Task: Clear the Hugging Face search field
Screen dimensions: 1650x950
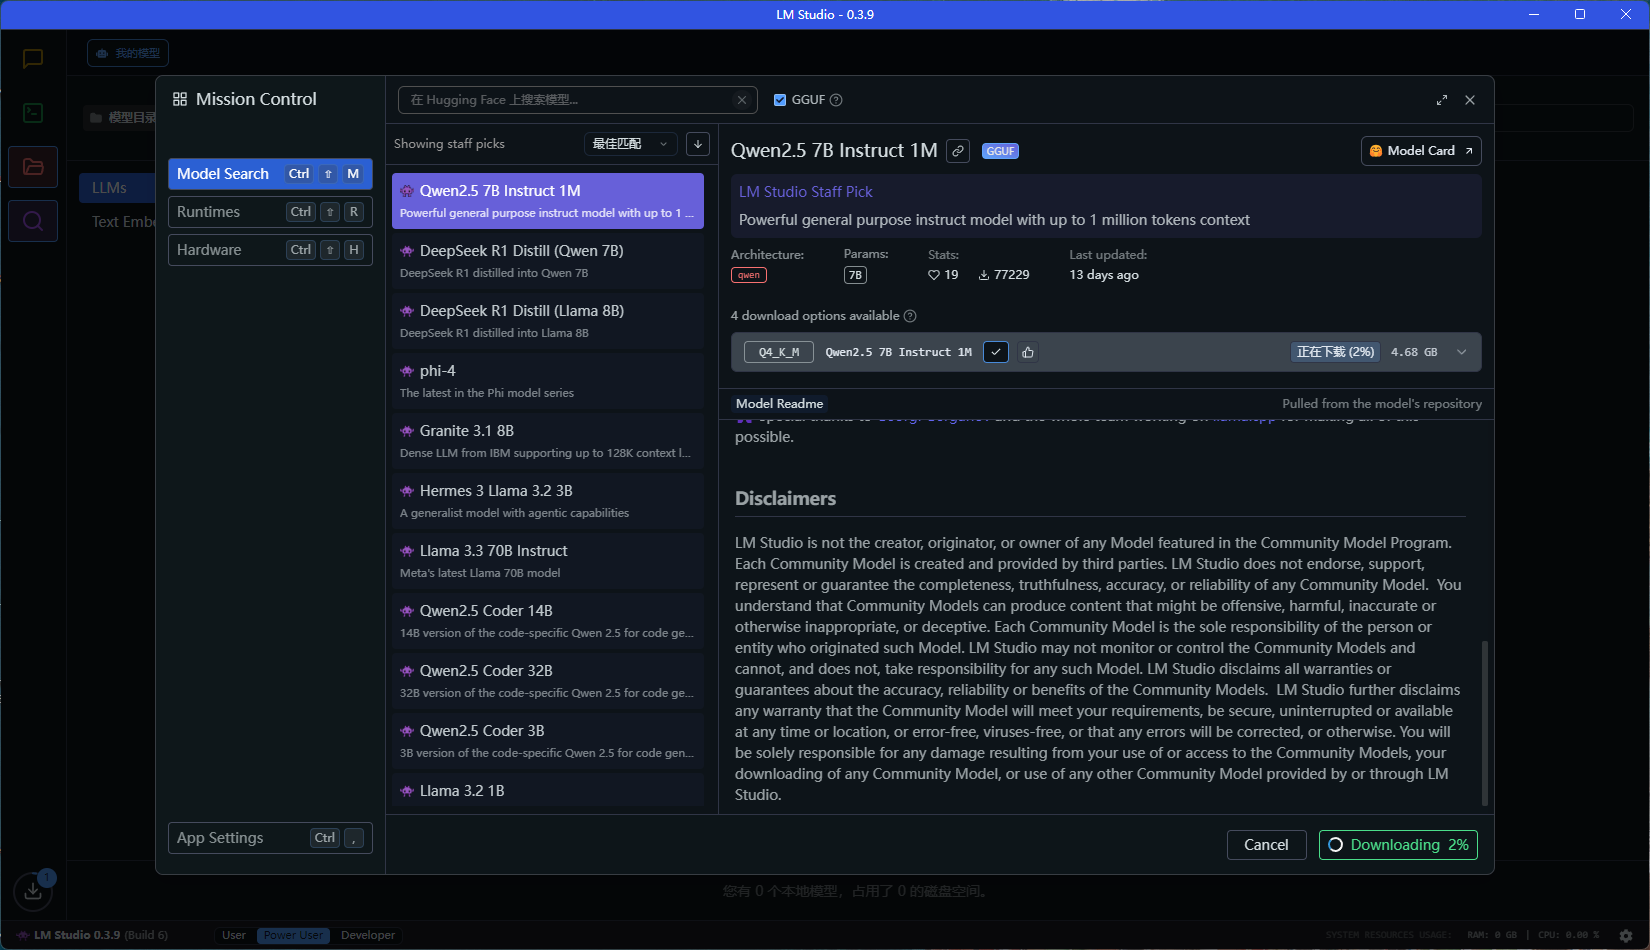Action: point(741,100)
